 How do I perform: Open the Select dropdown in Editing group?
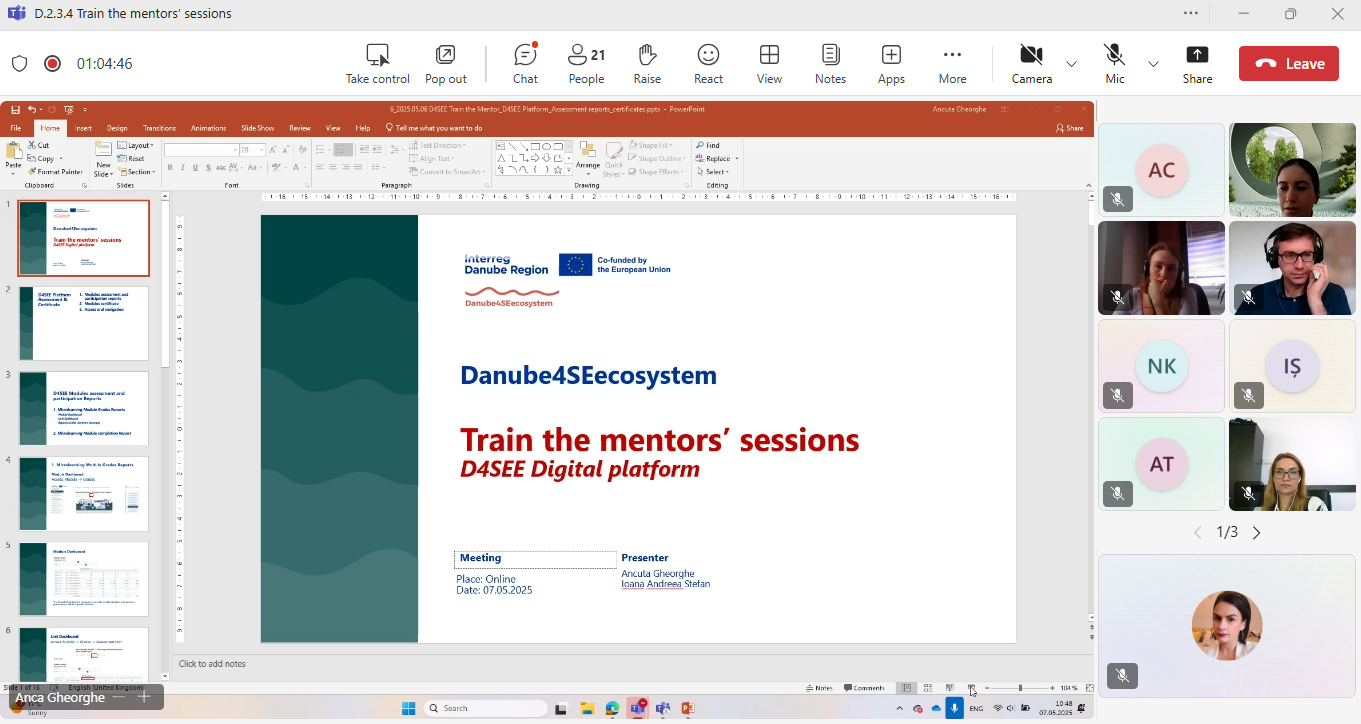(x=712, y=171)
